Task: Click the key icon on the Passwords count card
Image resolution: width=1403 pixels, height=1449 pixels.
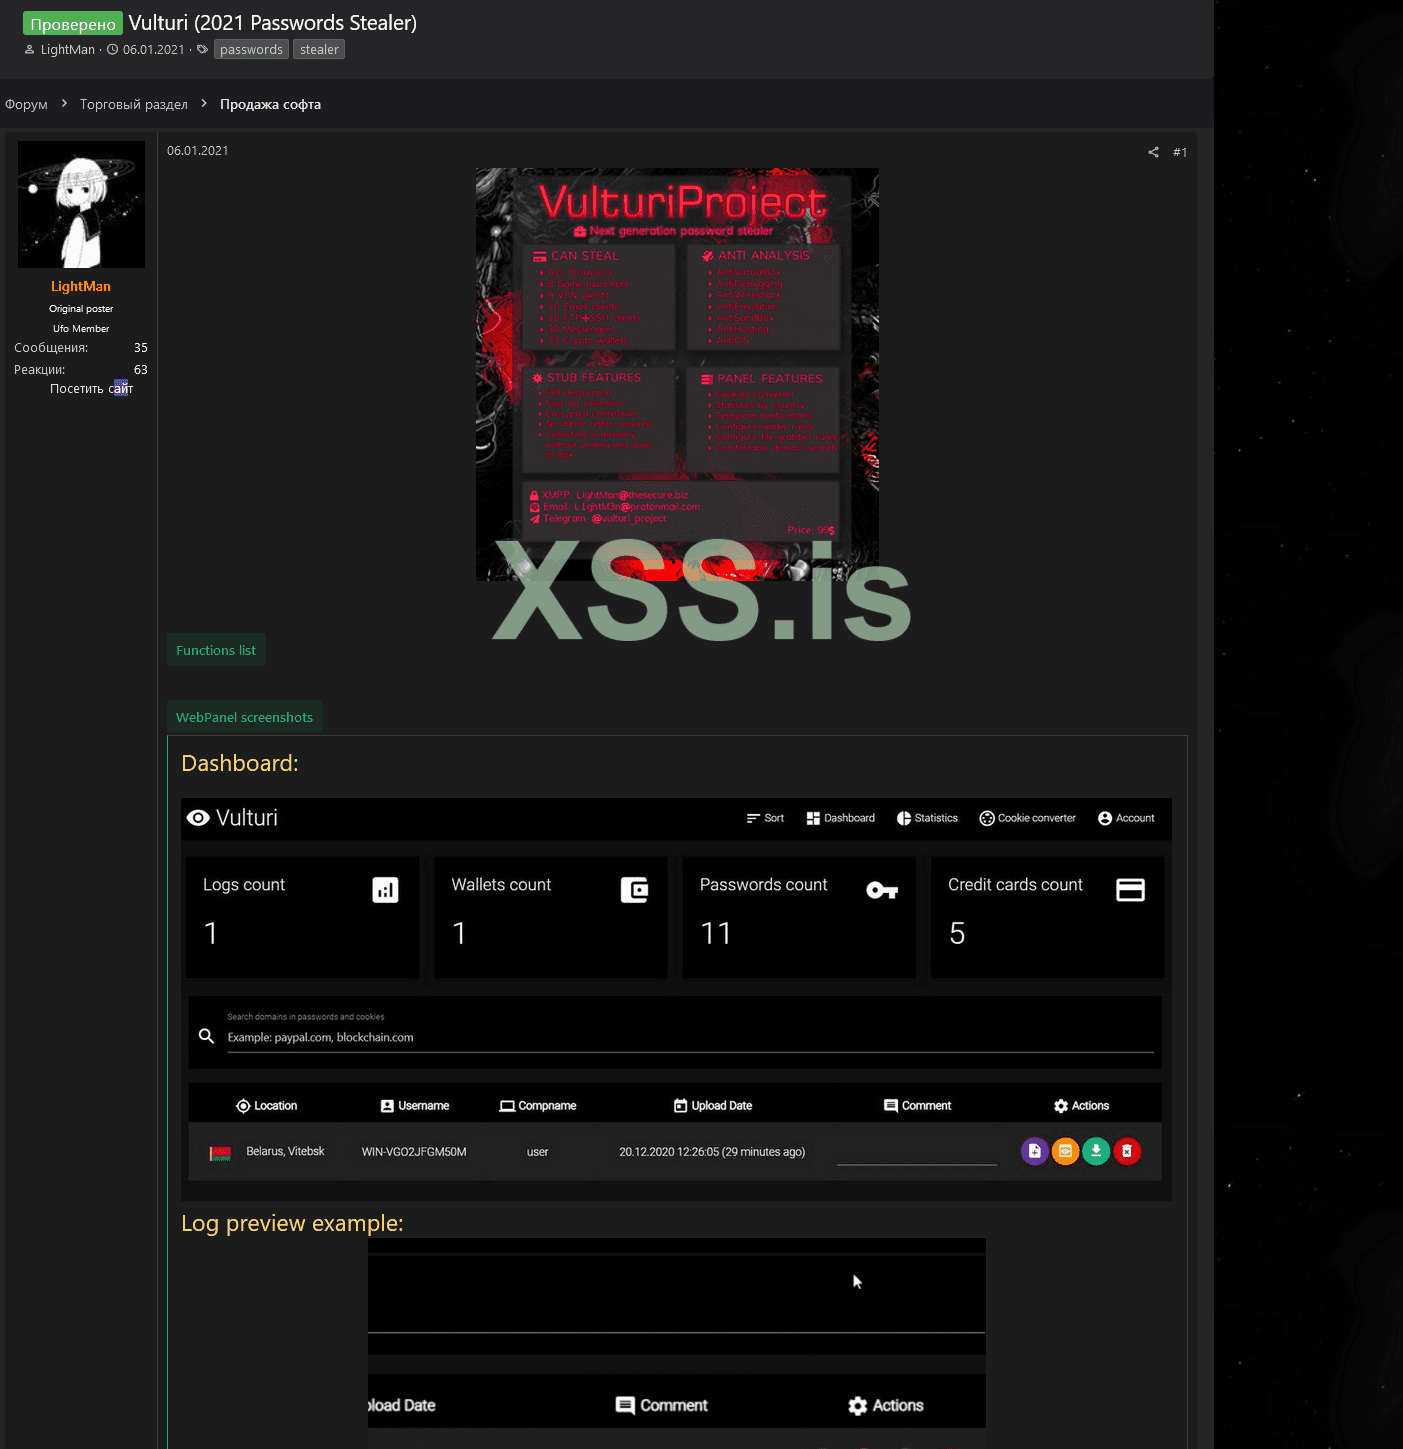Action: coord(882,890)
